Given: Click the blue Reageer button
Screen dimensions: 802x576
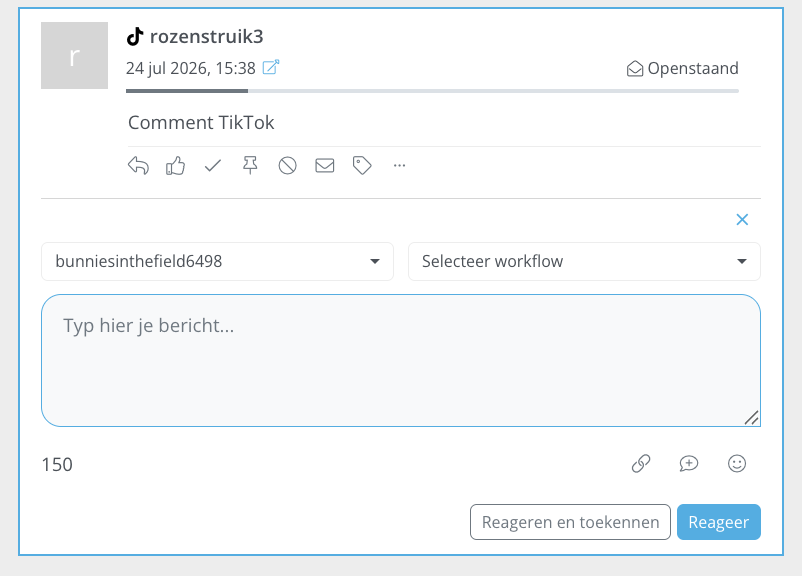Looking at the screenshot, I should coord(719,522).
